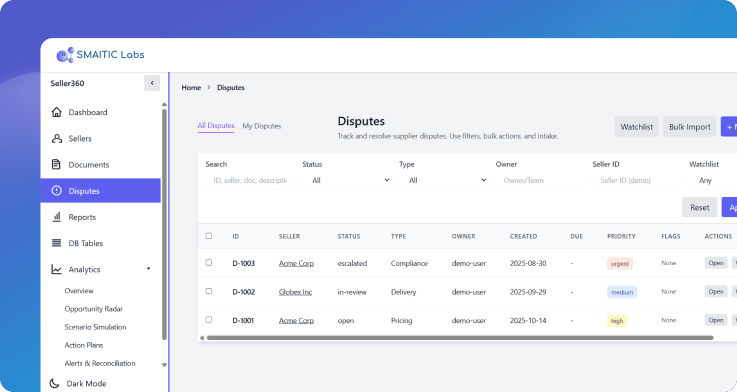Click the D-1003 ID cell
The image size is (737, 392).
click(243, 263)
